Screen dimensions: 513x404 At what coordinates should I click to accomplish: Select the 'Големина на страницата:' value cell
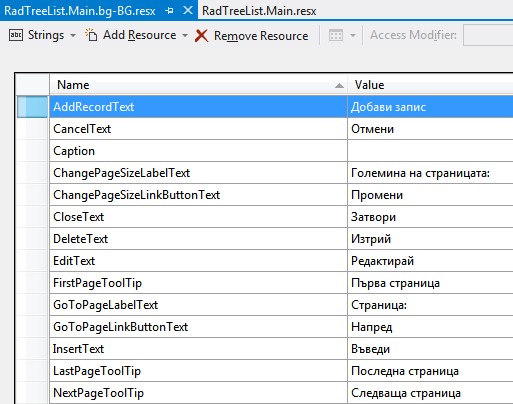[x=430, y=173]
